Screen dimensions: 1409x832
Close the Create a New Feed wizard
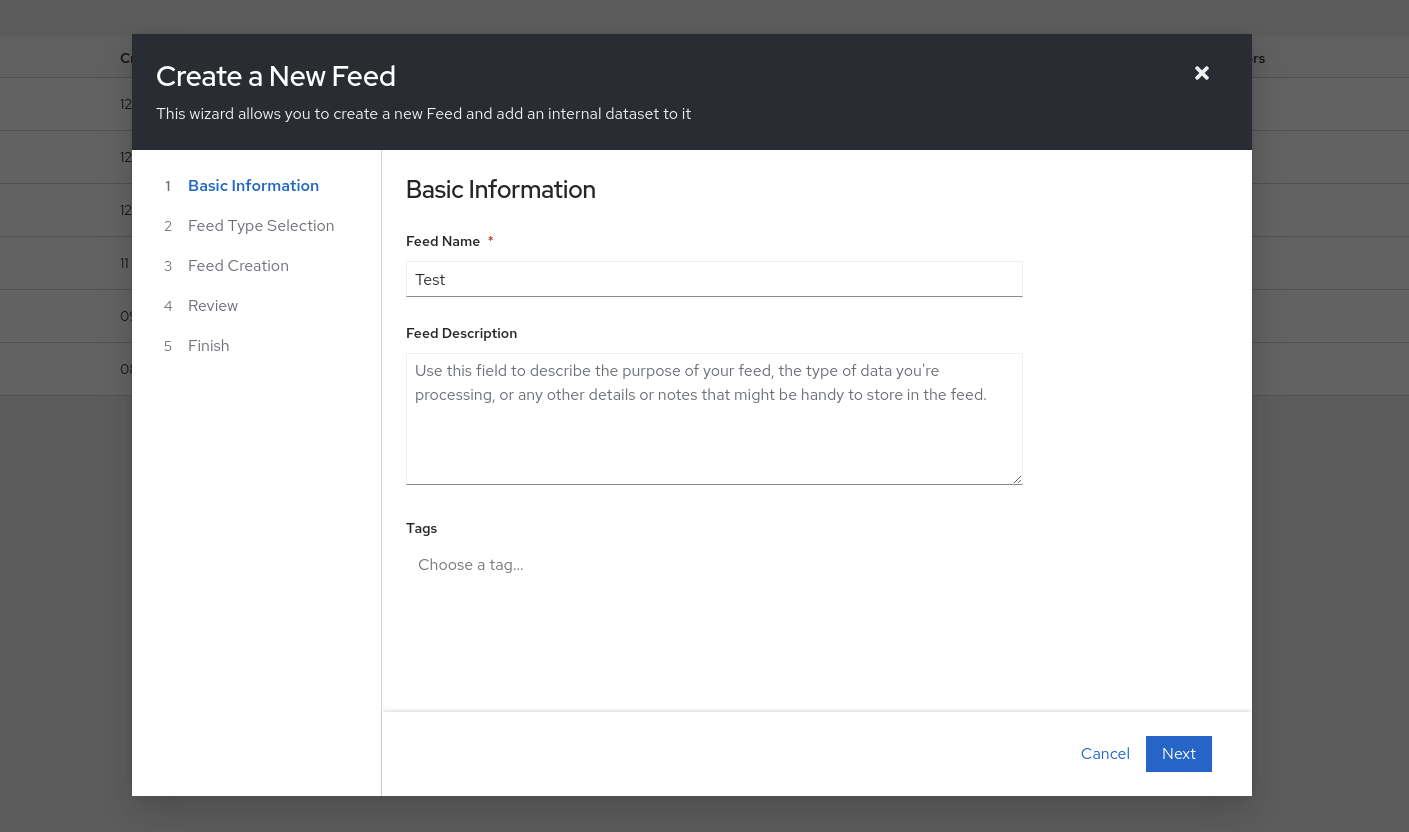[1201, 73]
